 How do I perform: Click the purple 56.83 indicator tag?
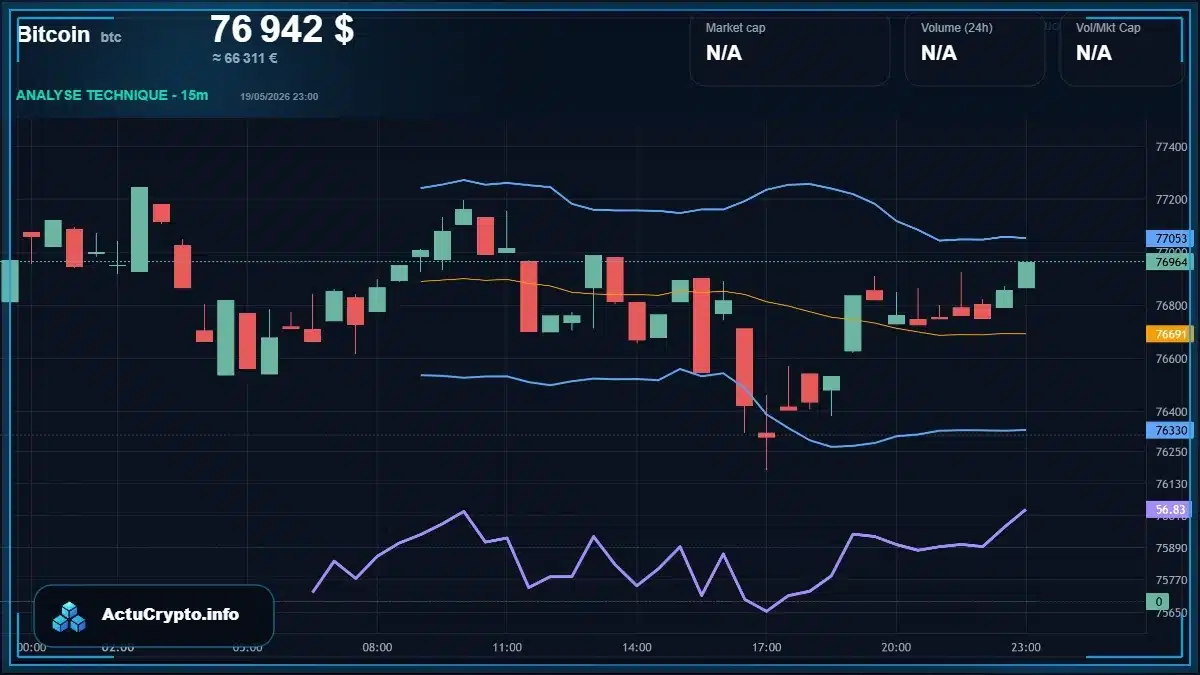[x=1170, y=509]
